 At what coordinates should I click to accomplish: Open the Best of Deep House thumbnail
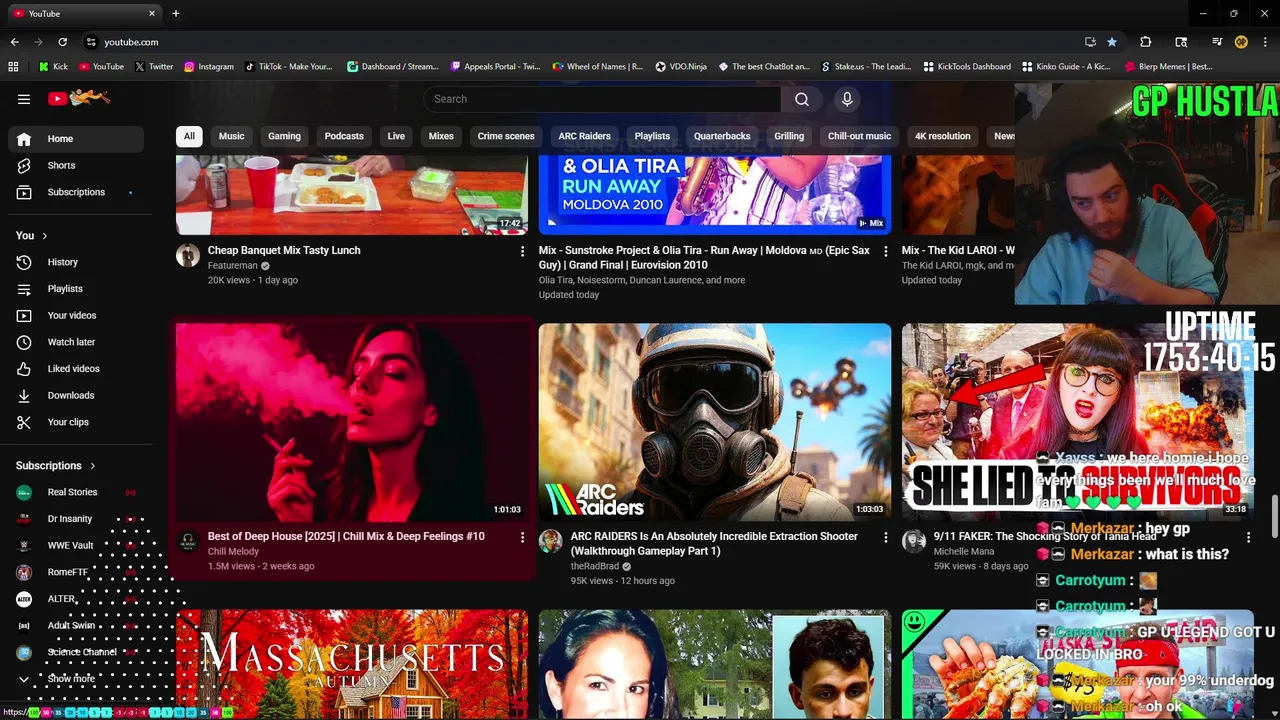352,422
